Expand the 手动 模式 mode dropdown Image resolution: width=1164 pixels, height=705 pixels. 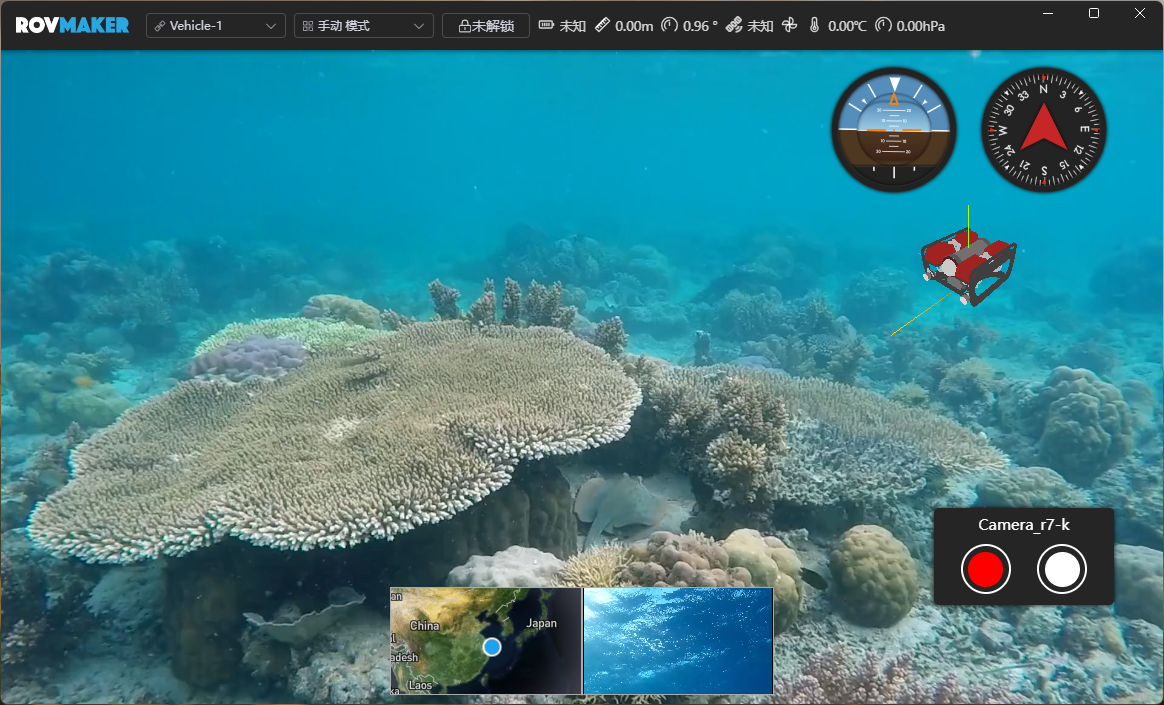point(363,26)
